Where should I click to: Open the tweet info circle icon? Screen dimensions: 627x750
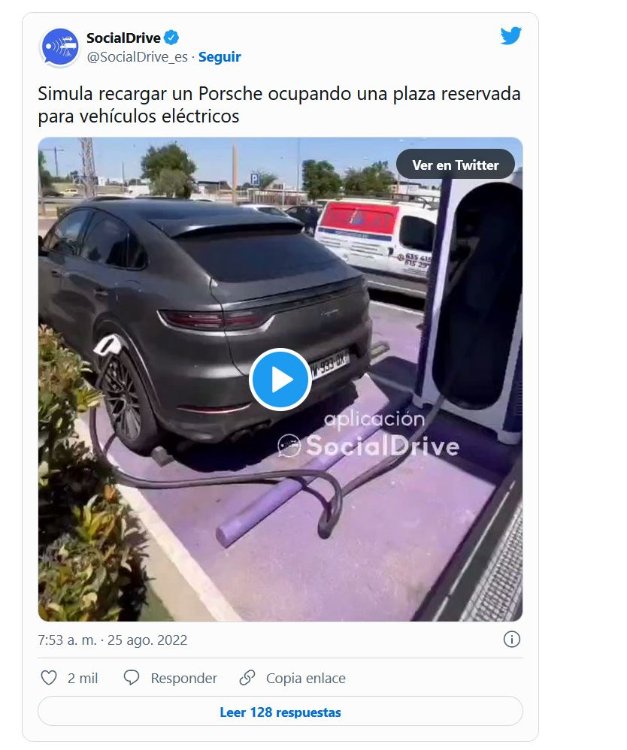tap(511, 639)
